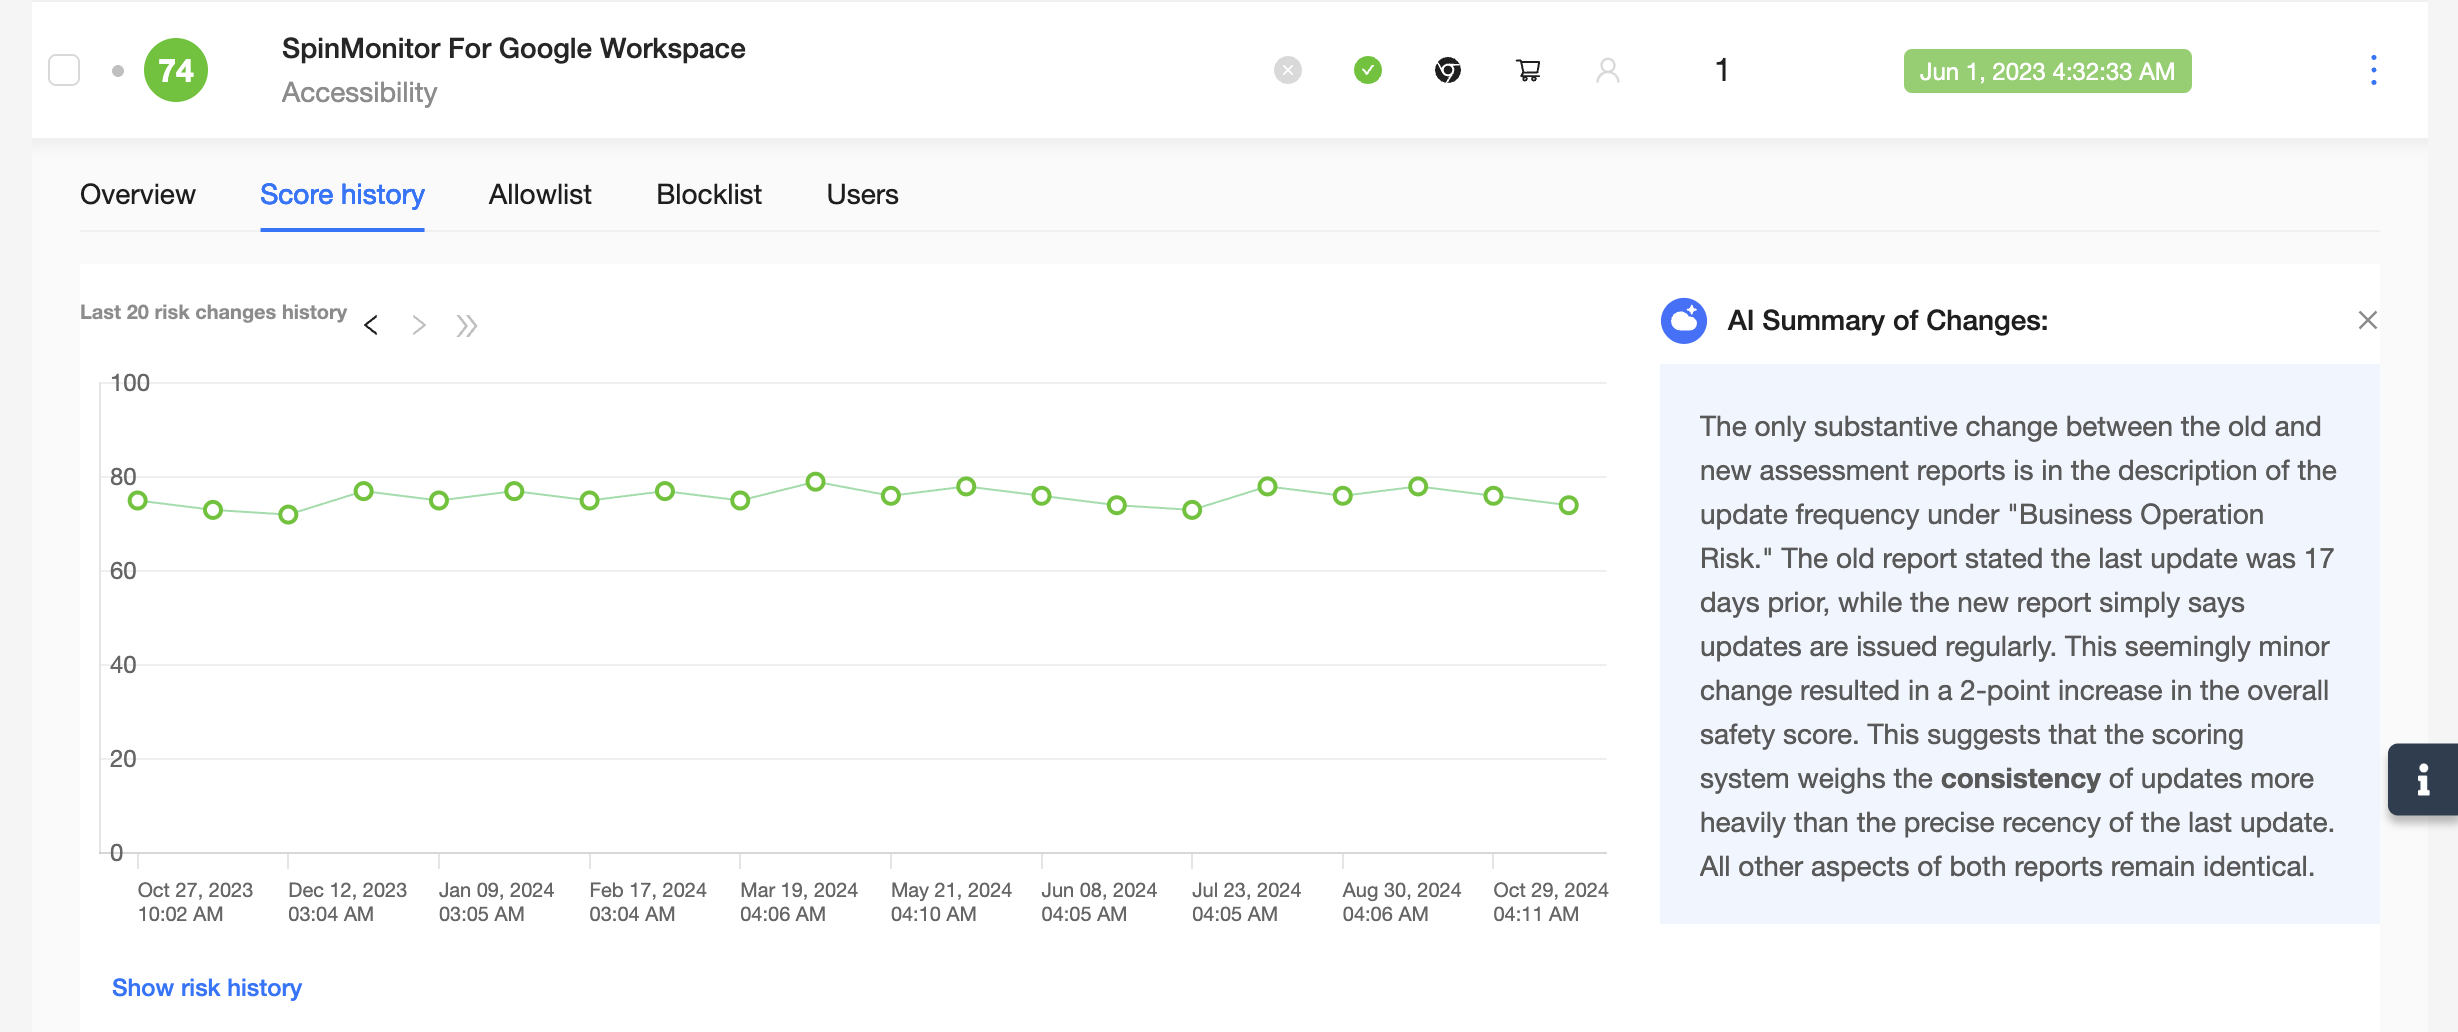2458x1032 pixels.
Task: Click the blue AI Summary icon
Action: point(1684,321)
